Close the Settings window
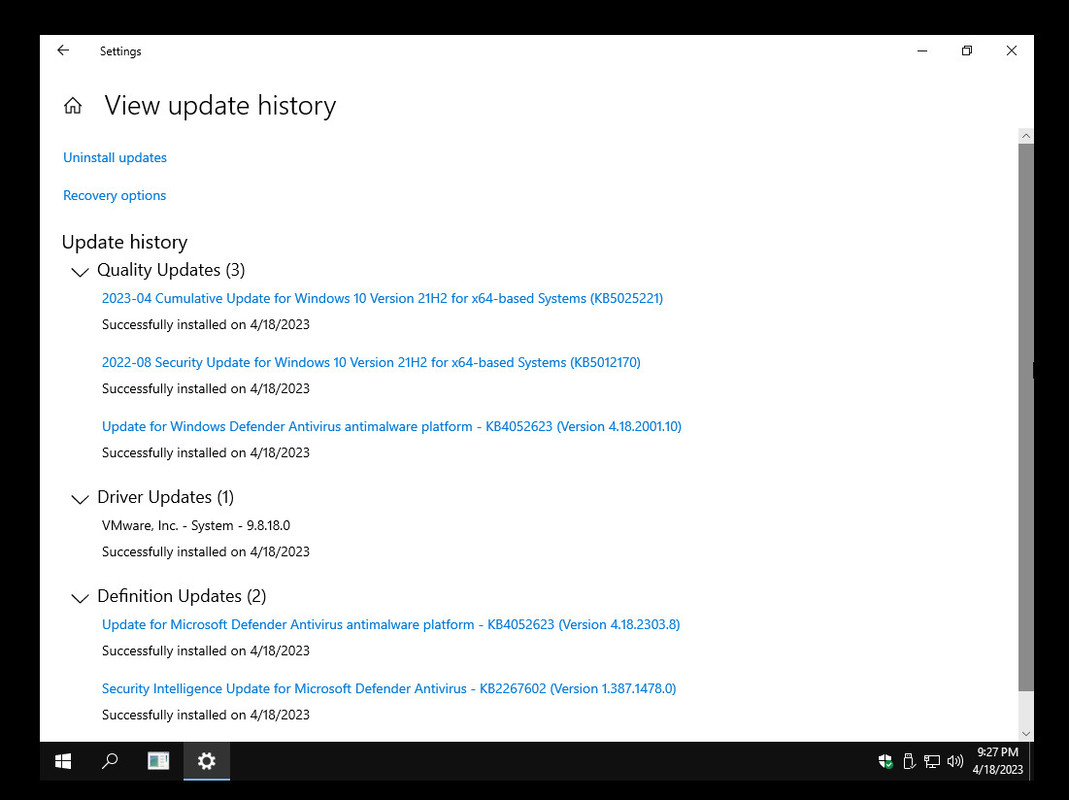This screenshot has width=1069, height=800. tap(1012, 50)
